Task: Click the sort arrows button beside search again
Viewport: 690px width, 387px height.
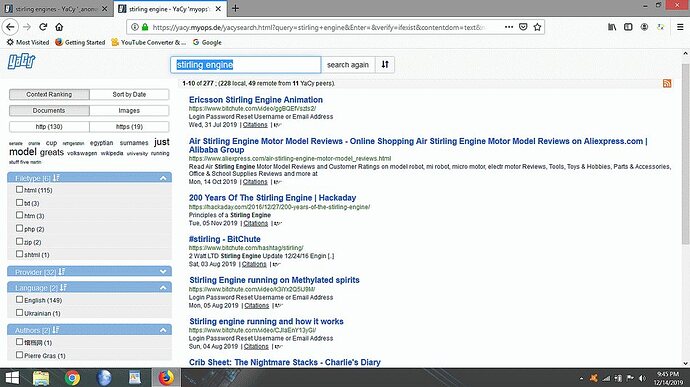Action: click(x=385, y=65)
